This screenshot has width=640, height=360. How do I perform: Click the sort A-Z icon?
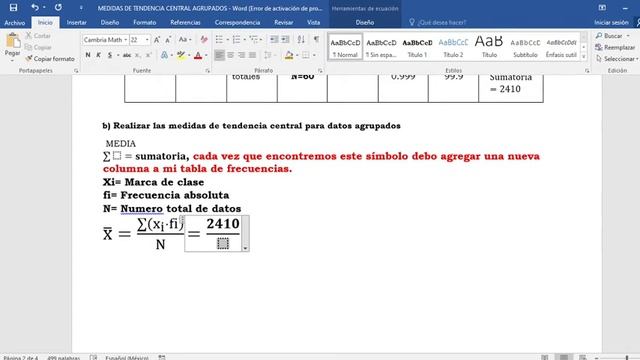click(301, 40)
